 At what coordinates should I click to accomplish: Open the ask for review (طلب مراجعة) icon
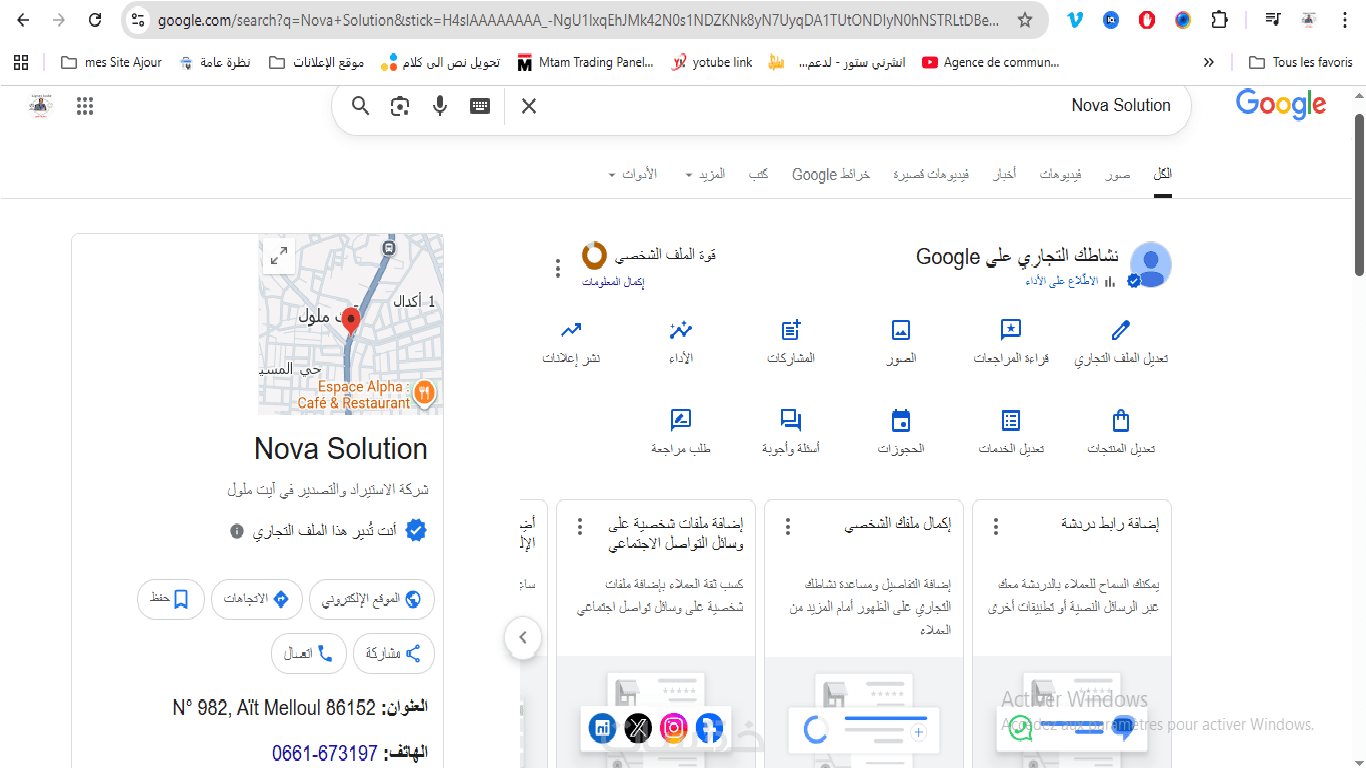tap(681, 420)
